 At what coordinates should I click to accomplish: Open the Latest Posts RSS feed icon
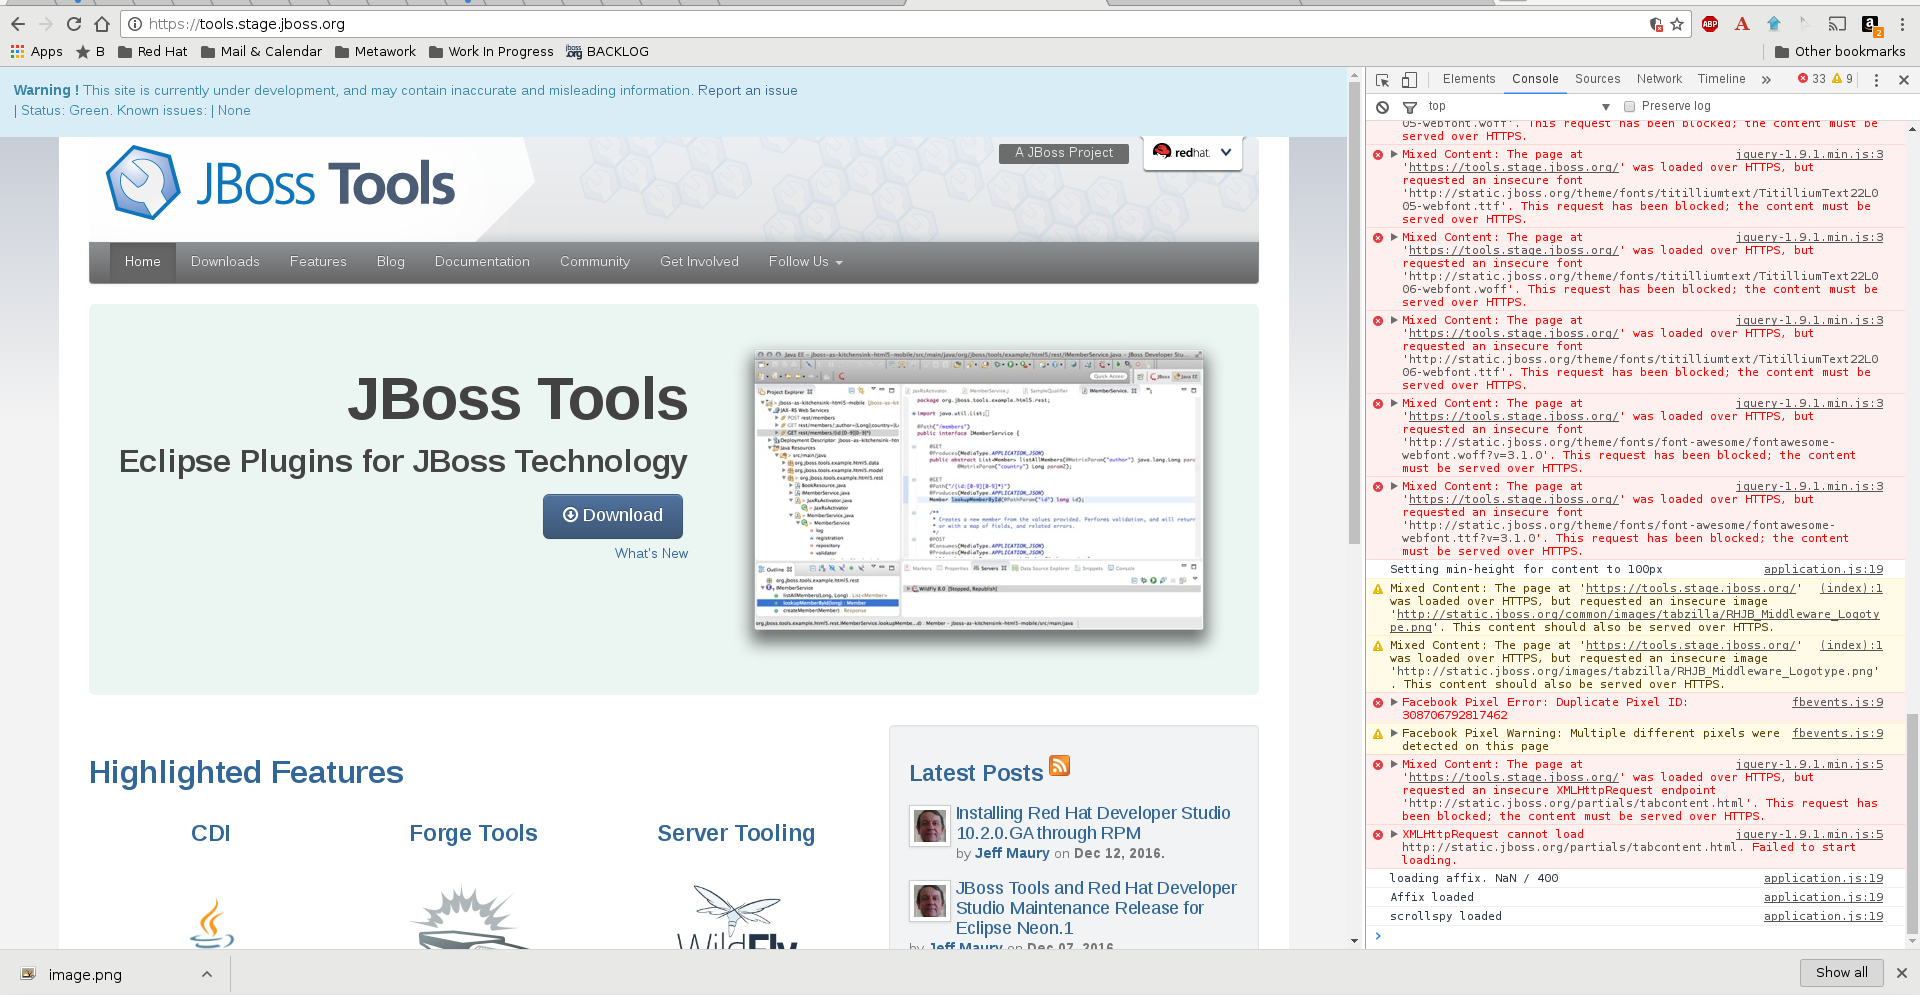[x=1060, y=766]
